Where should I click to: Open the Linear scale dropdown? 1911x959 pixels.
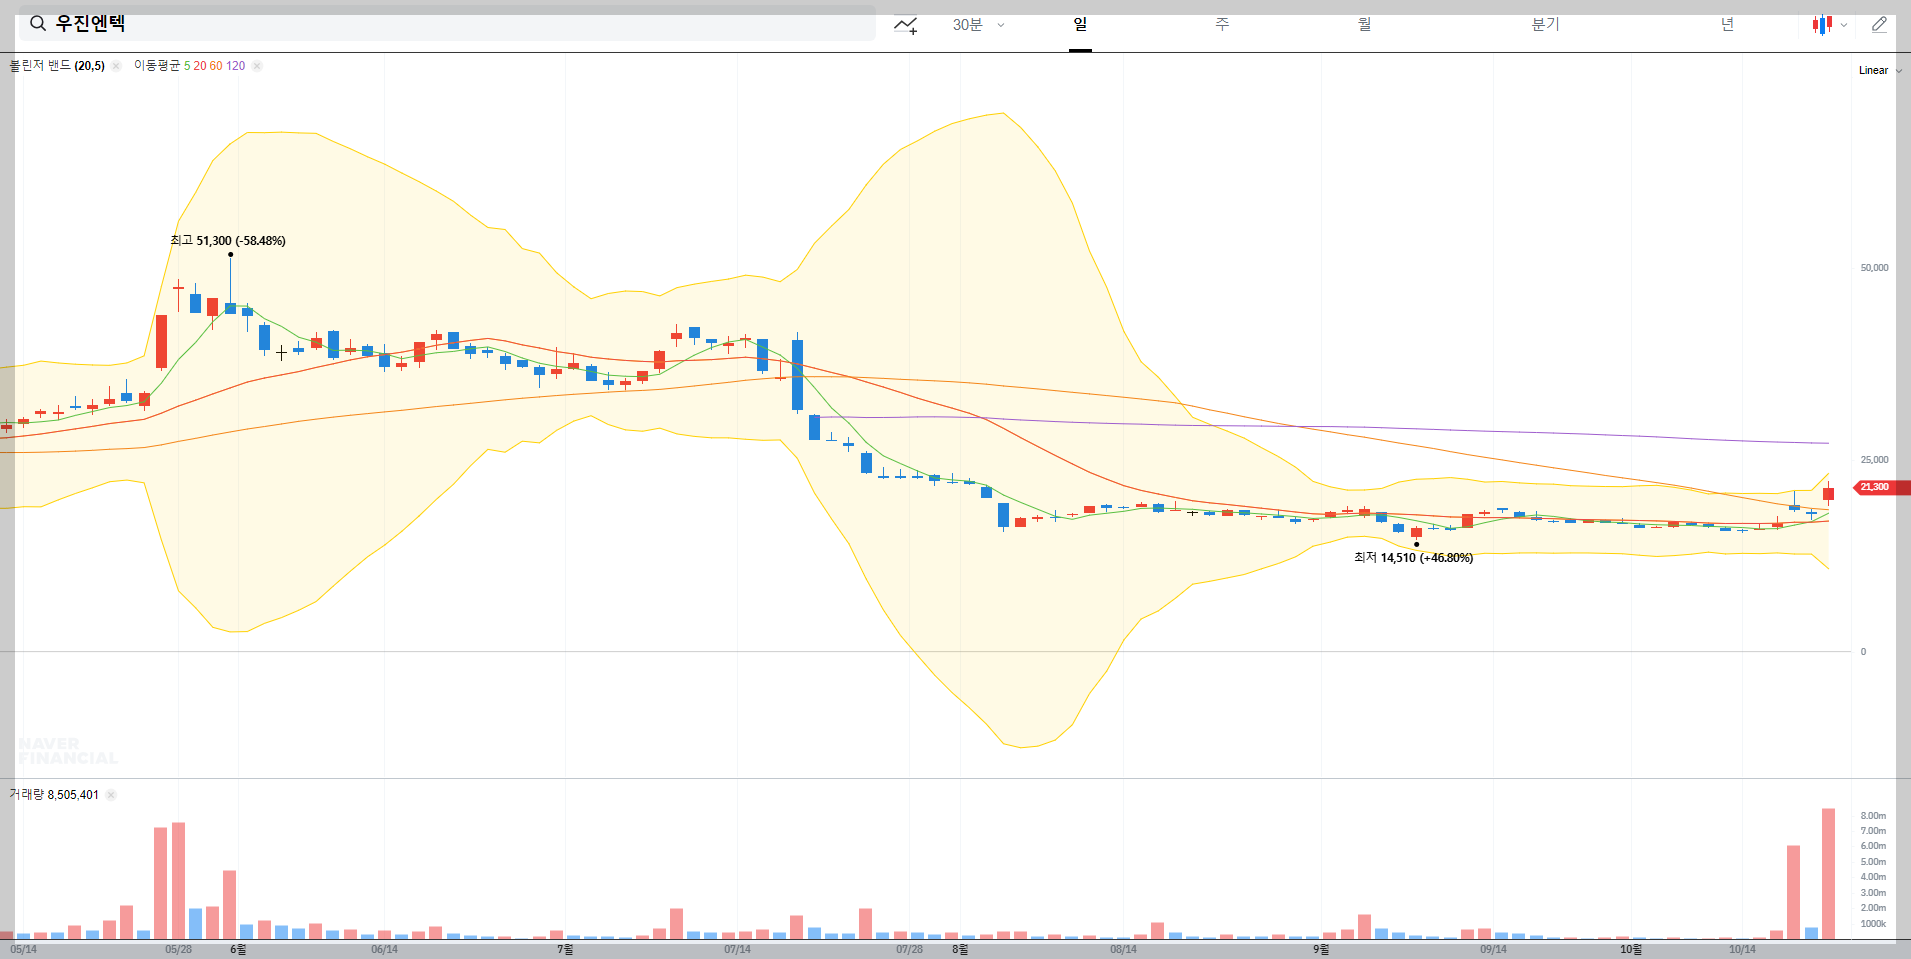[x=1880, y=70]
